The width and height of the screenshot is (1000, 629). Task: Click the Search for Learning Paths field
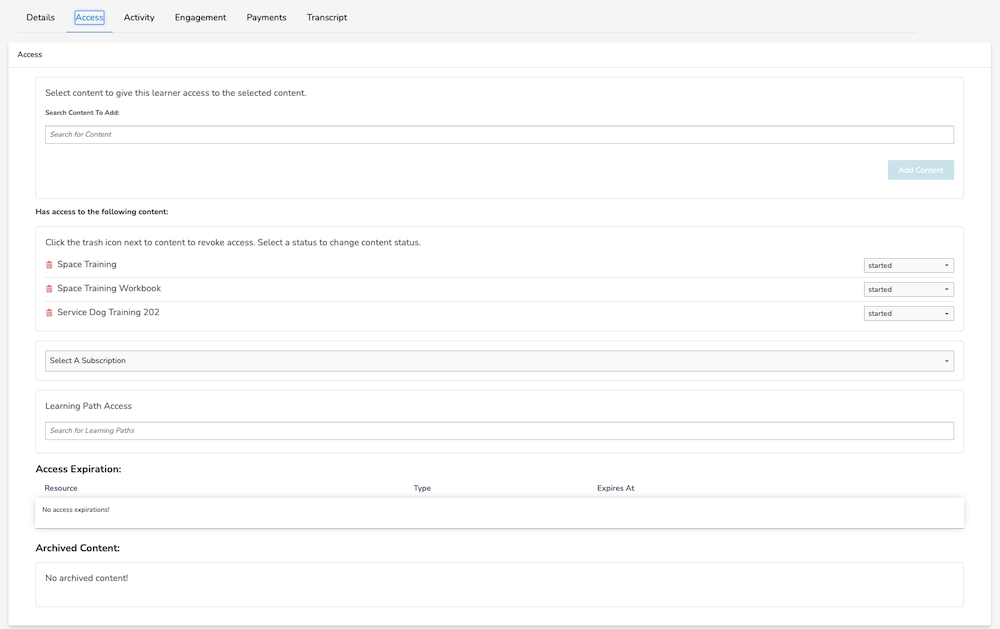tap(499, 430)
